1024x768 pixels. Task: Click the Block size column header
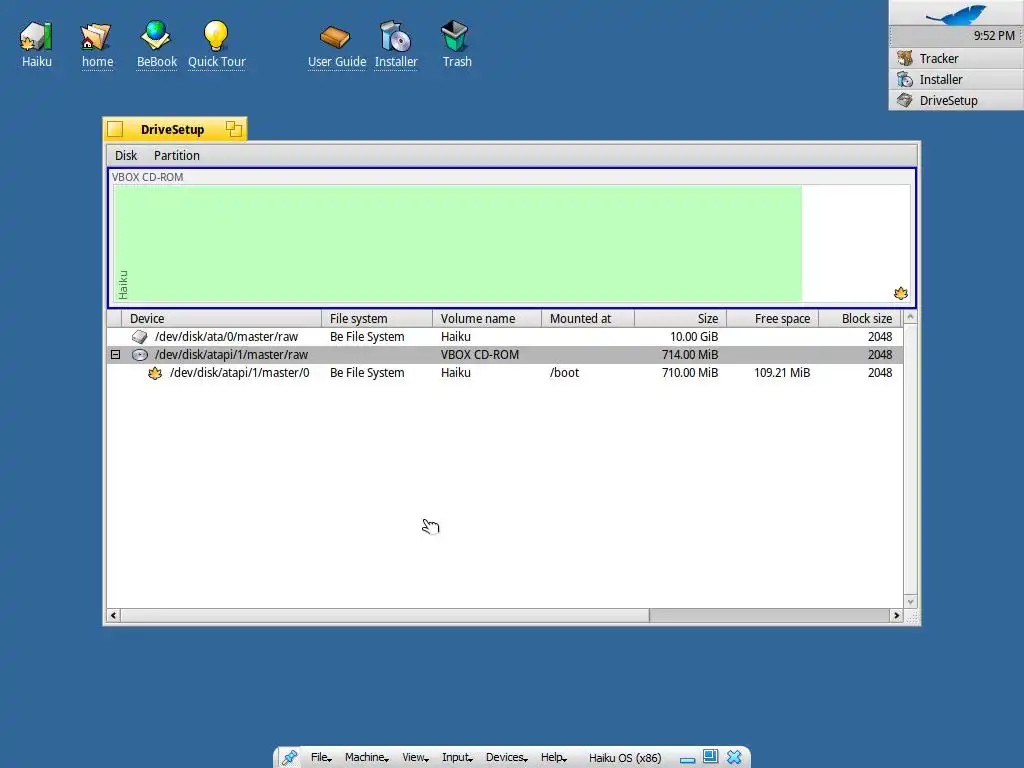coord(860,319)
